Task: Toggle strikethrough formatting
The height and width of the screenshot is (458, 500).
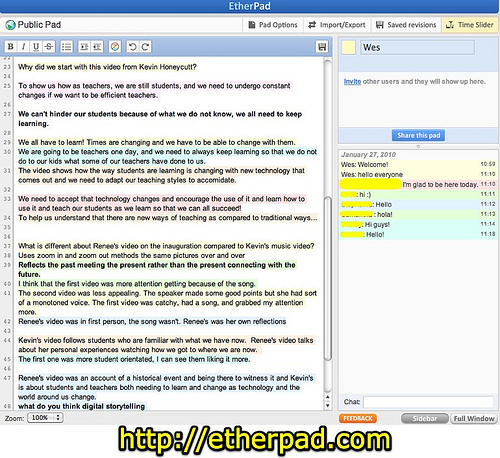Action: (49, 47)
